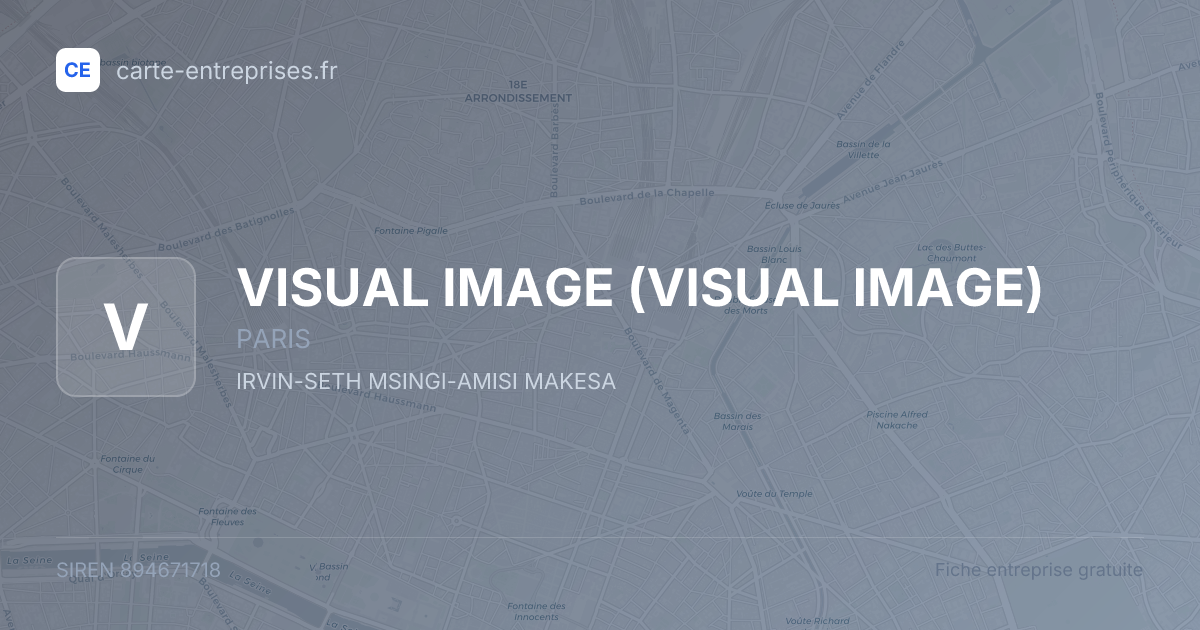Click the Lac des Buttes-Chaumont map label
This screenshot has width=1200, height=630.
click(951, 252)
